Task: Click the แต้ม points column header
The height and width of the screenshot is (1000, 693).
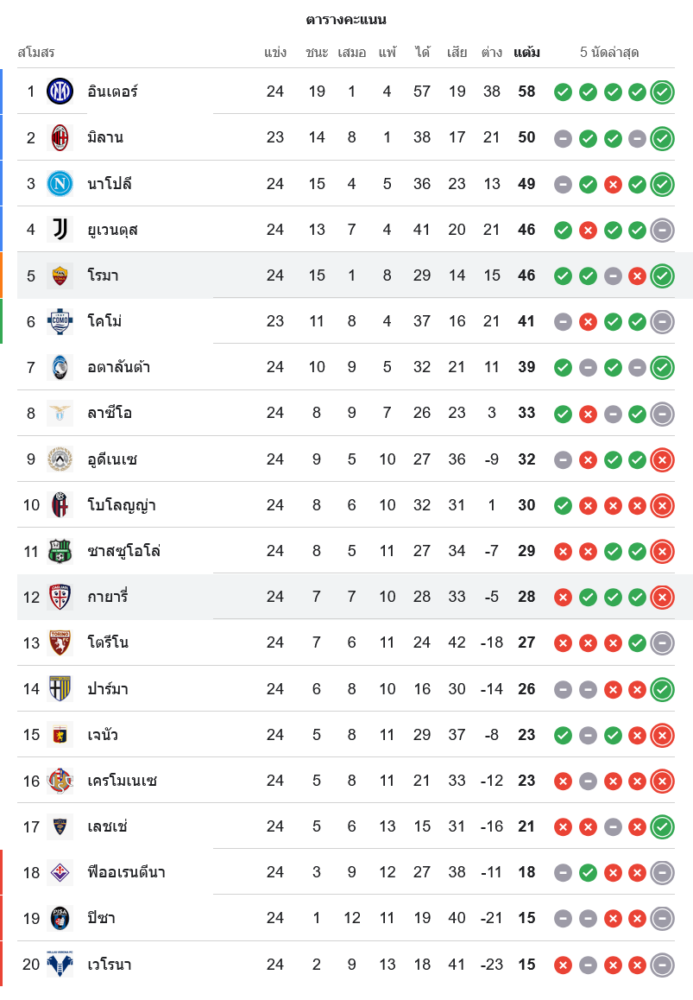Action: 527,52
